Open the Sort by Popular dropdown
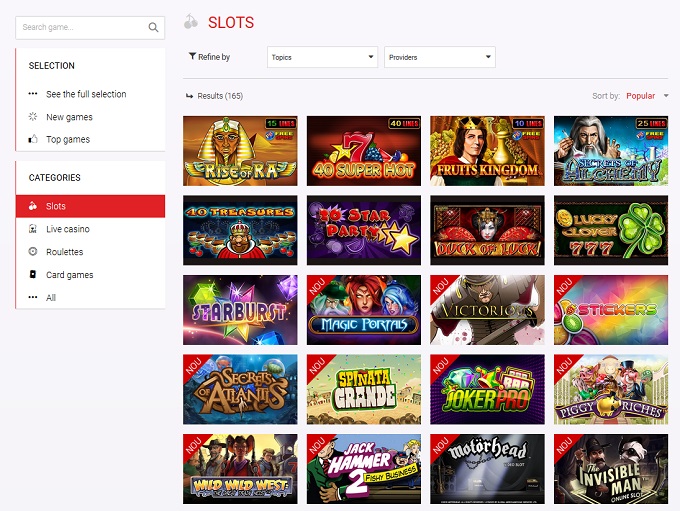680x511 pixels. point(646,96)
